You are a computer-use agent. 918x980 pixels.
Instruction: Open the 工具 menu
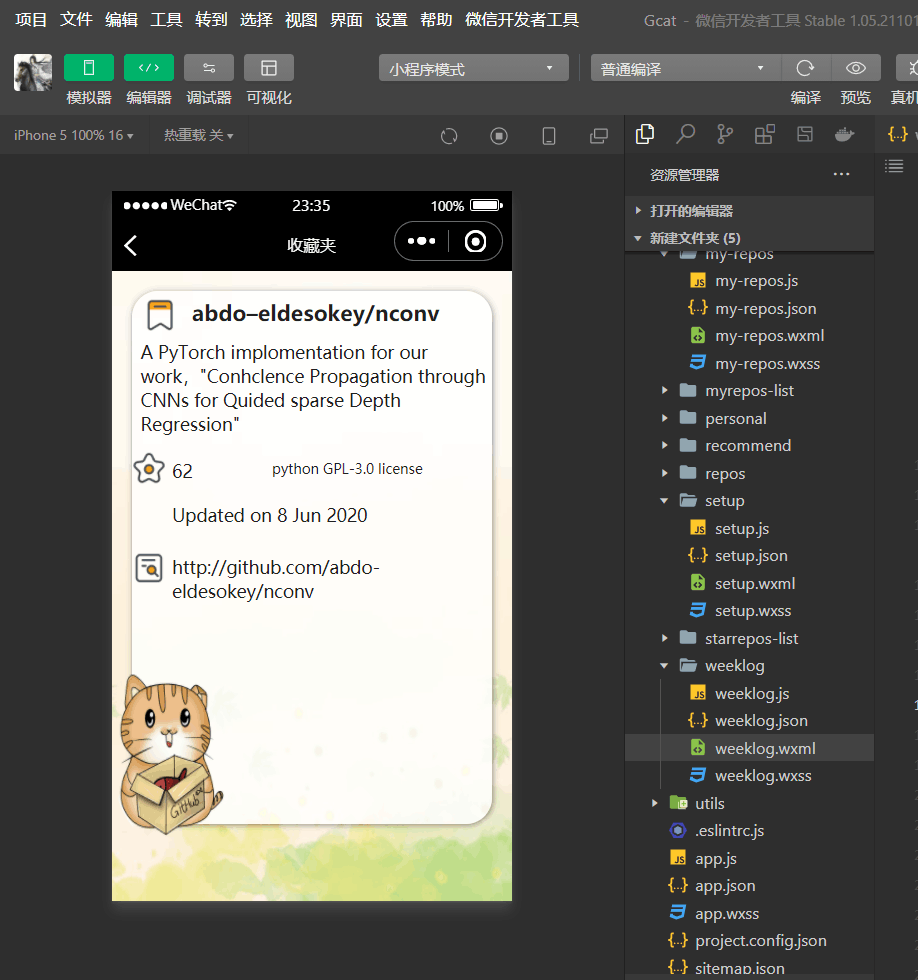click(166, 20)
